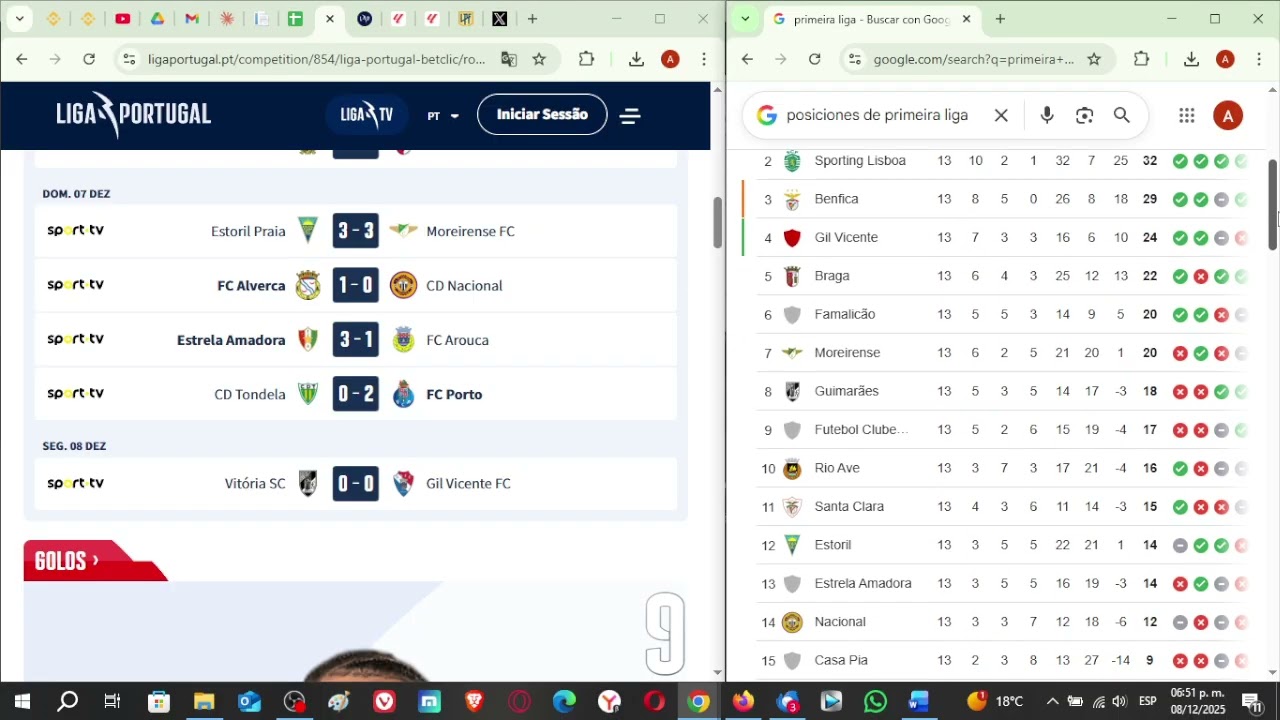
Task: Click Famalicão team row
Action: click(x=1003, y=315)
